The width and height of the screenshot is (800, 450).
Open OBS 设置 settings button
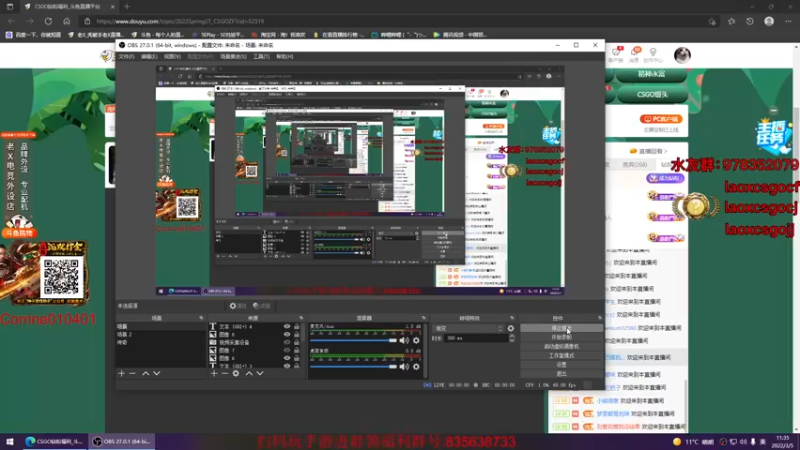[561, 365]
